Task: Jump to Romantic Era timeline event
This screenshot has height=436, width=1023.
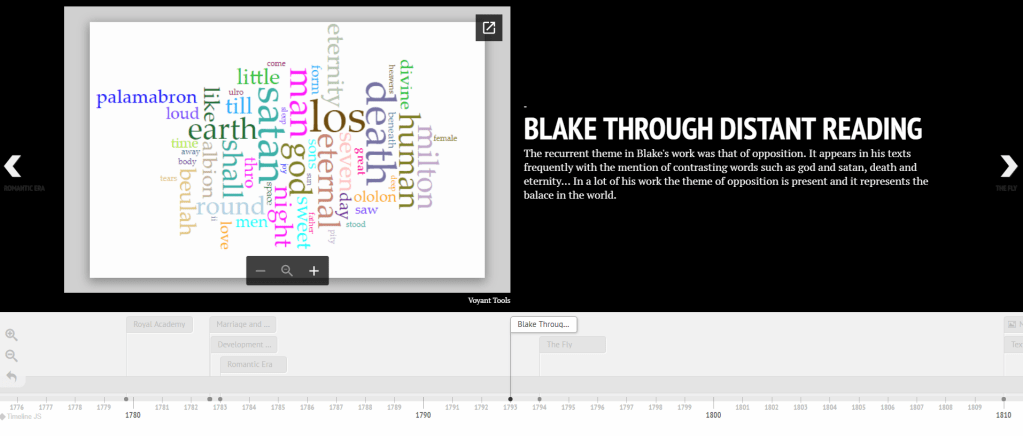Action: (253, 365)
